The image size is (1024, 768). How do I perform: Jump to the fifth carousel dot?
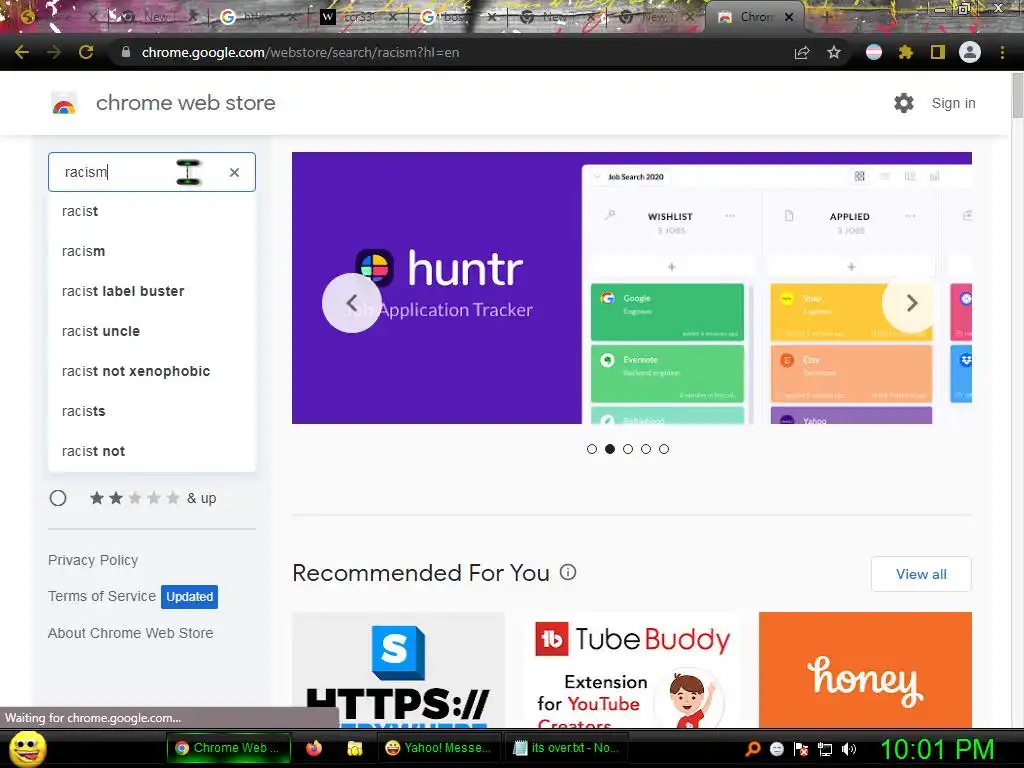point(664,449)
